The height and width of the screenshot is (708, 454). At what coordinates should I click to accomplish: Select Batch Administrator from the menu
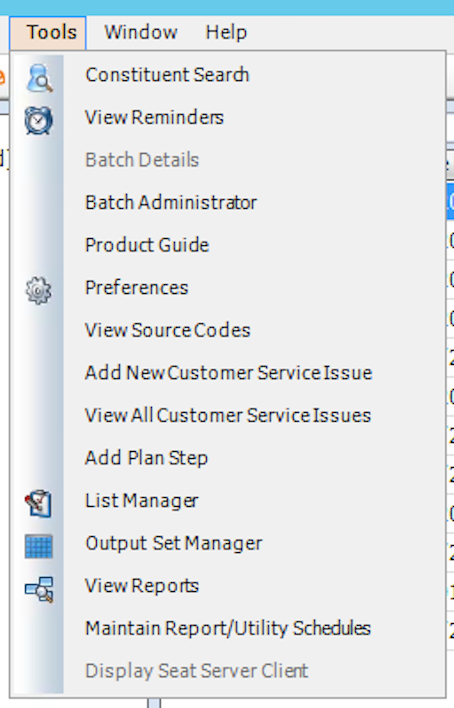coord(171,202)
